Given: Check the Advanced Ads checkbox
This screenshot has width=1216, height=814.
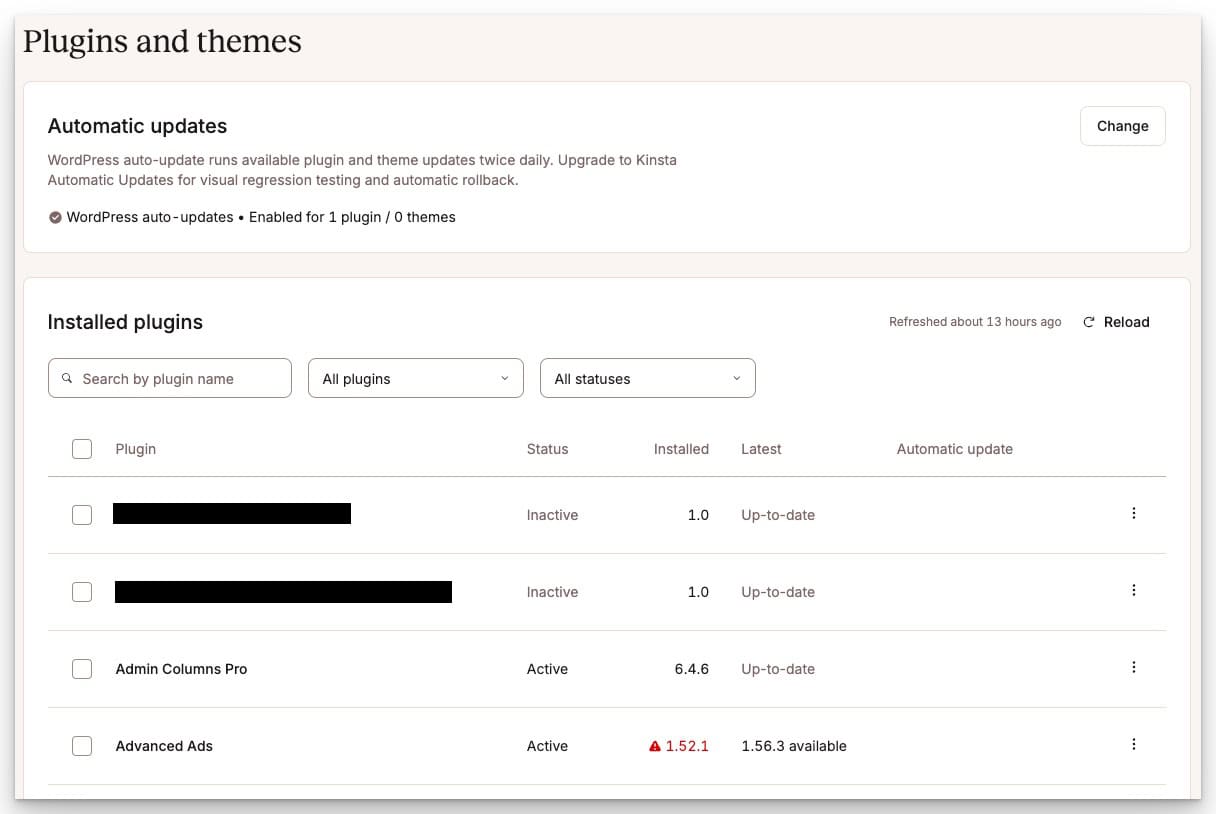Looking at the screenshot, I should 82,746.
